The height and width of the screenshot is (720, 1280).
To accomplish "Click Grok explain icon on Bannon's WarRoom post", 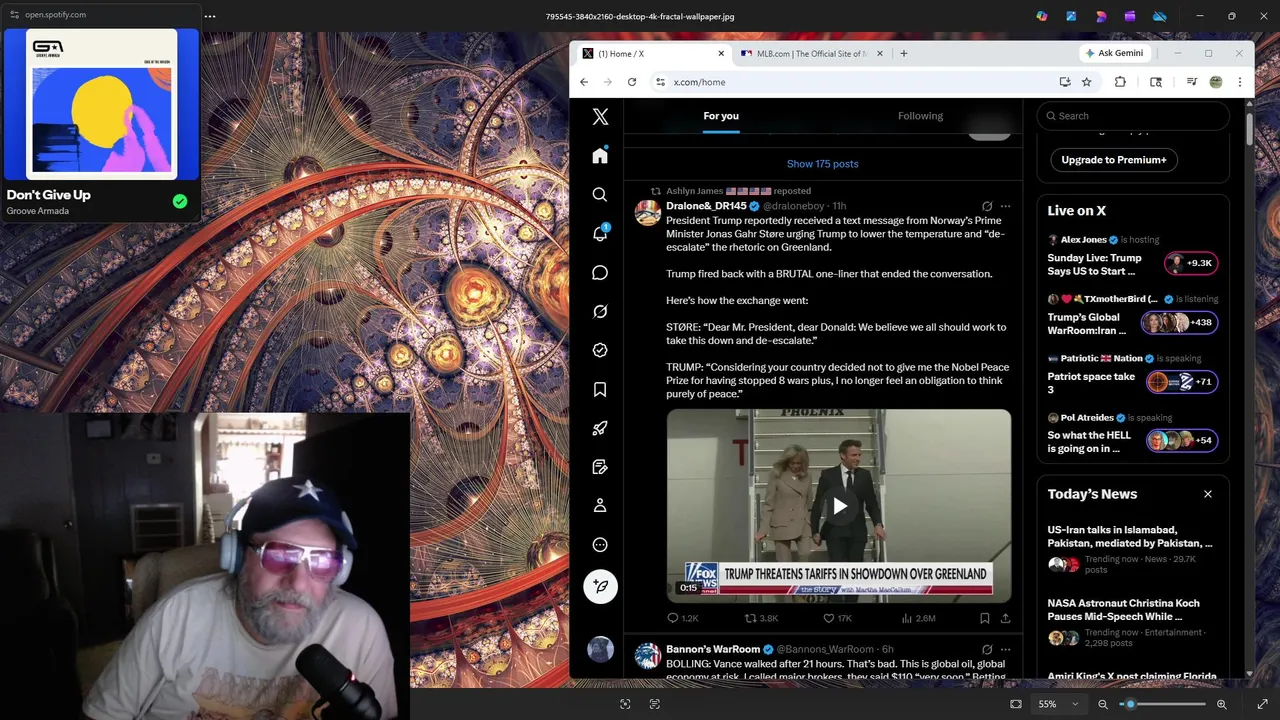I will tap(987, 649).
